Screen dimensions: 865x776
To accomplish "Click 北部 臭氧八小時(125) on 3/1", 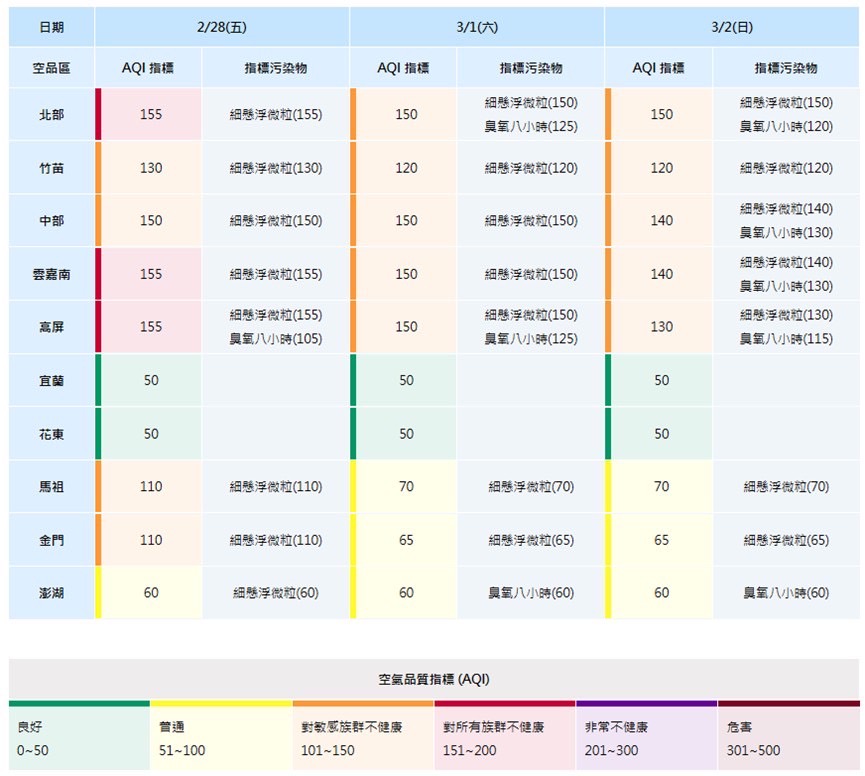I will click(x=531, y=126).
